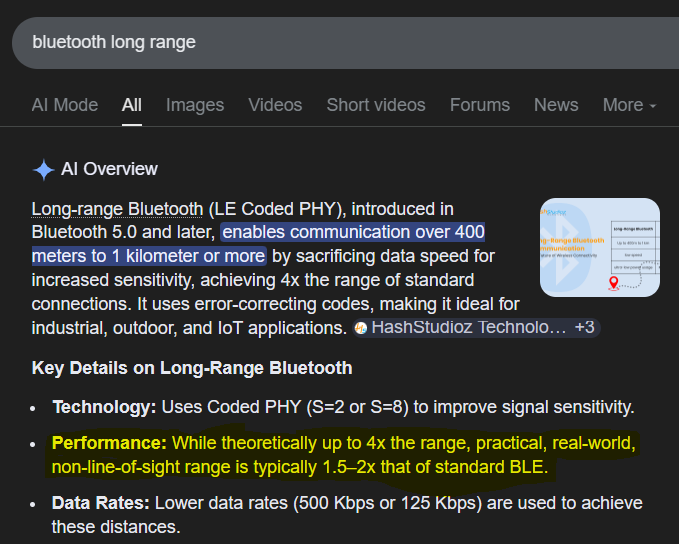This screenshot has height=544, width=679.
Task: Open the HashStudioz Technolo… source chip
Action: pyautogui.click(x=477, y=327)
